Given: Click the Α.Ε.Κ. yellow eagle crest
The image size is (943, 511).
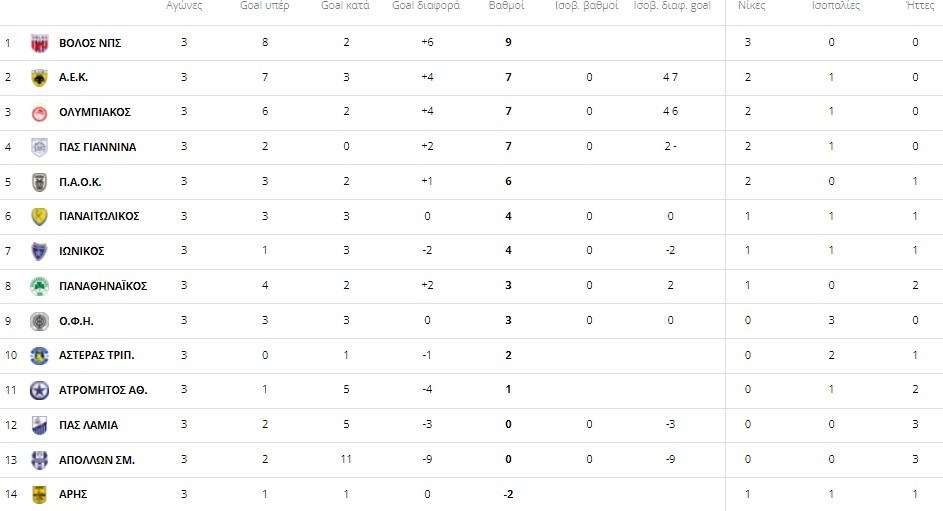Looking at the screenshot, I should click(39, 78).
